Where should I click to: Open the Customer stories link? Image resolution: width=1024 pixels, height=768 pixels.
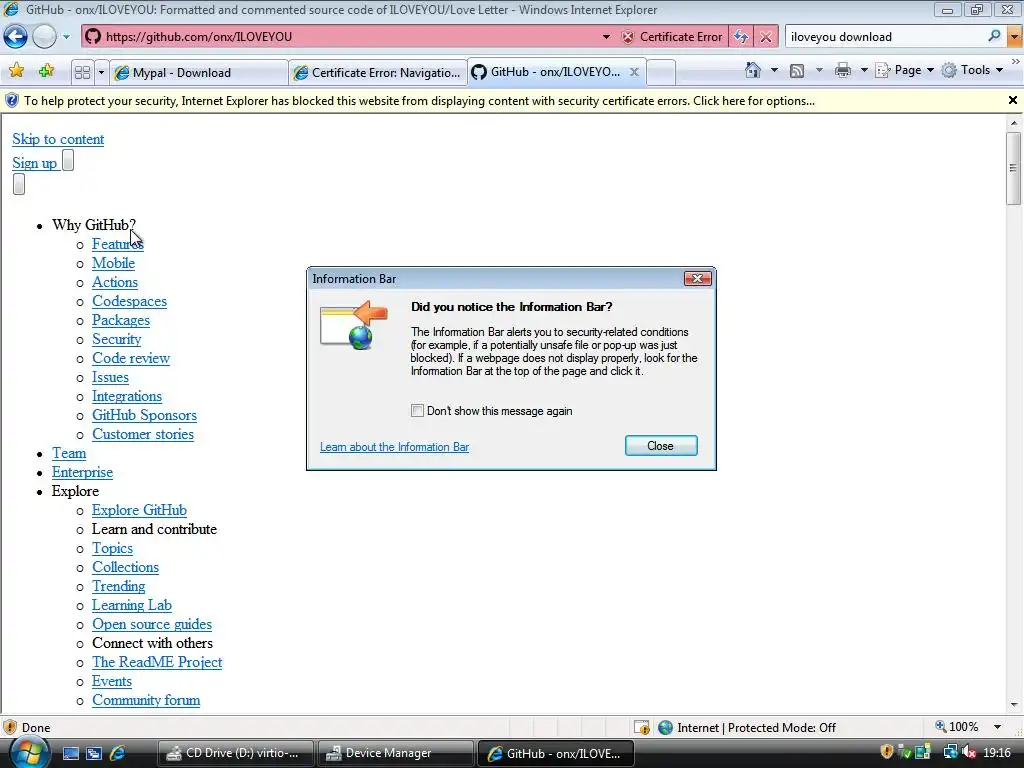point(143,434)
